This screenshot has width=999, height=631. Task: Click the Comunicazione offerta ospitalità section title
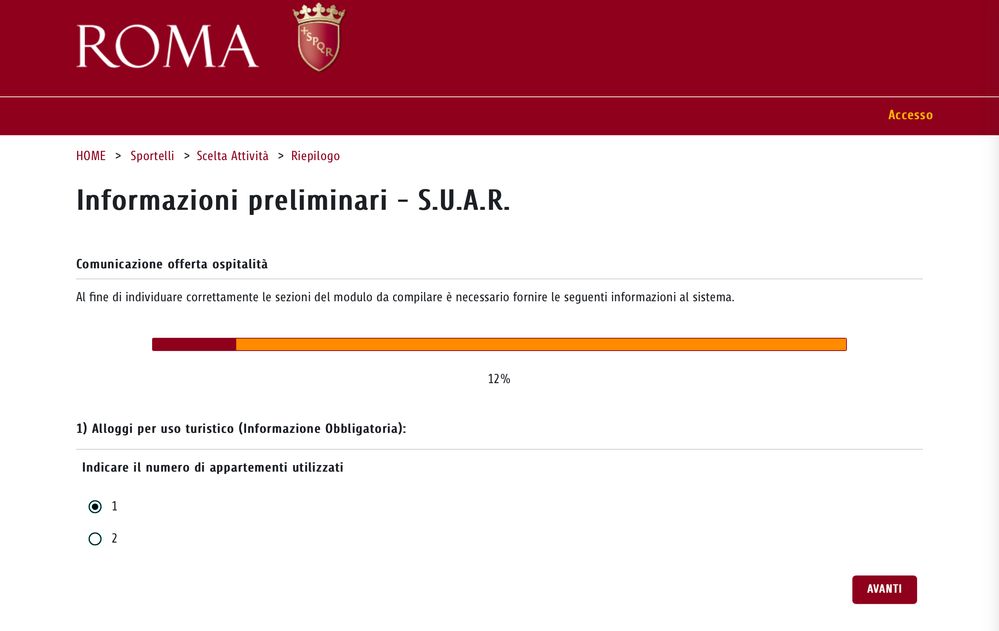[172, 265]
